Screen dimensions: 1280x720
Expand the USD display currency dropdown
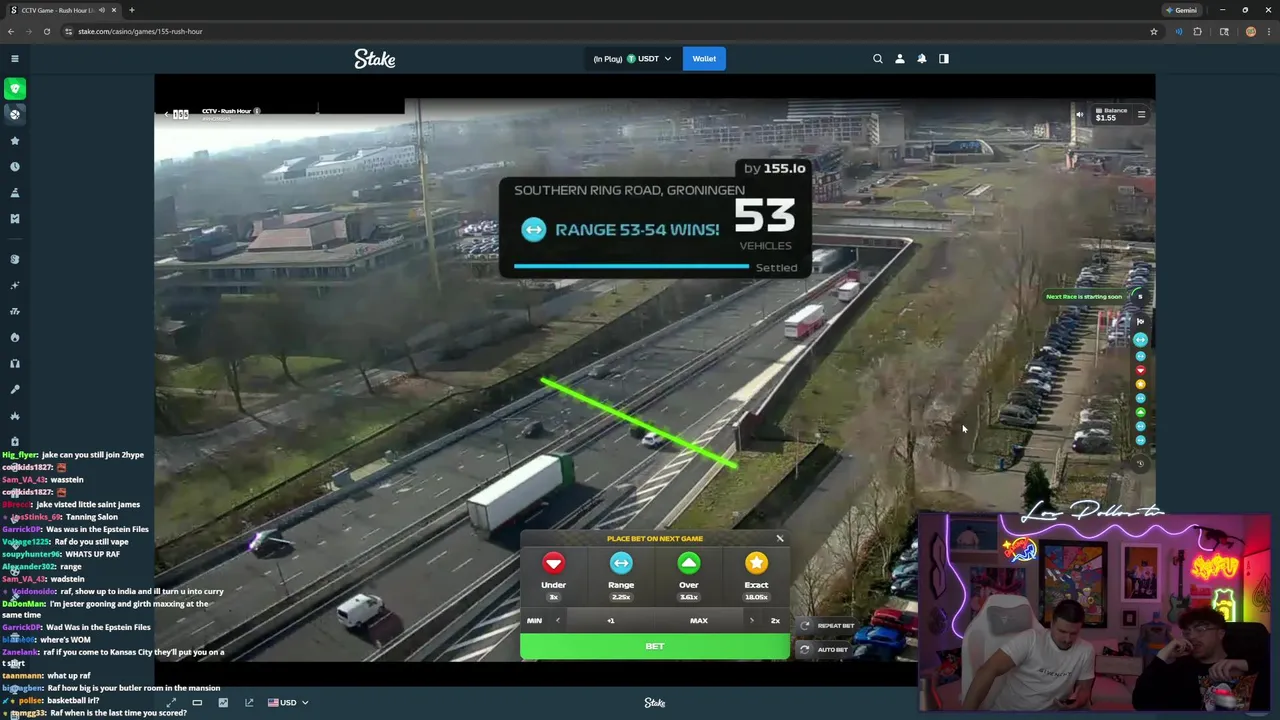pyautogui.click(x=288, y=703)
